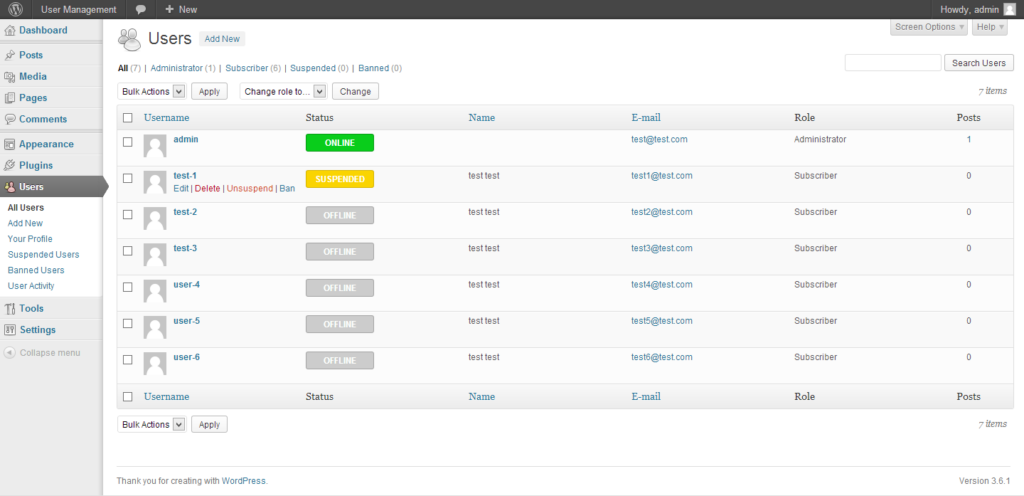This screenshot has width=1024, height=496.
Task: Check the box for user test-3
Action: click(128, 251)
